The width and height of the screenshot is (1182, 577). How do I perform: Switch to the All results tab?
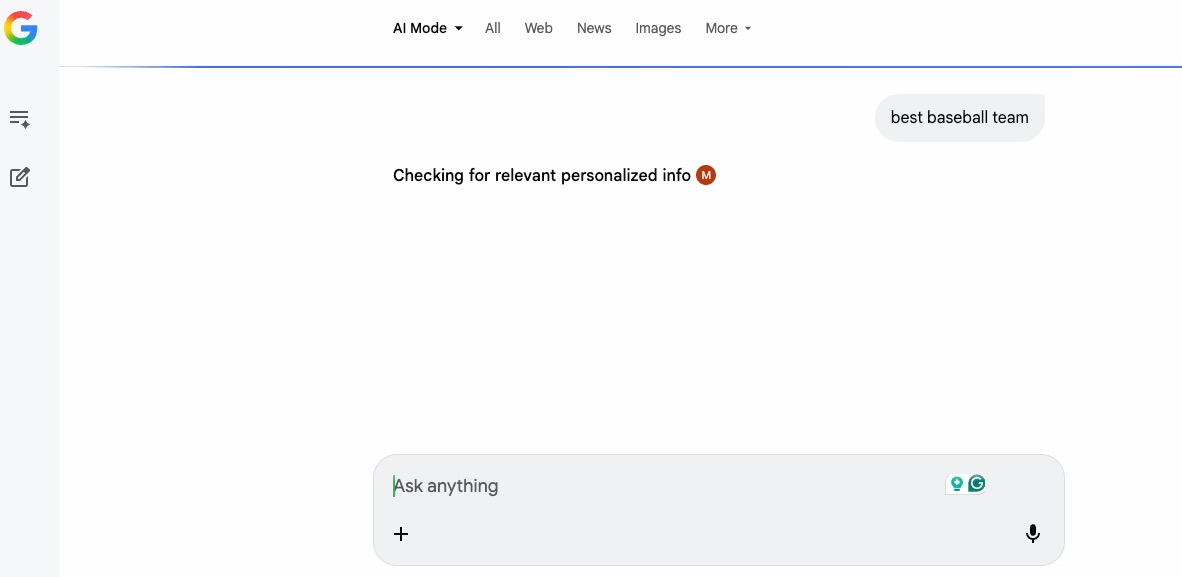point(493,28)
